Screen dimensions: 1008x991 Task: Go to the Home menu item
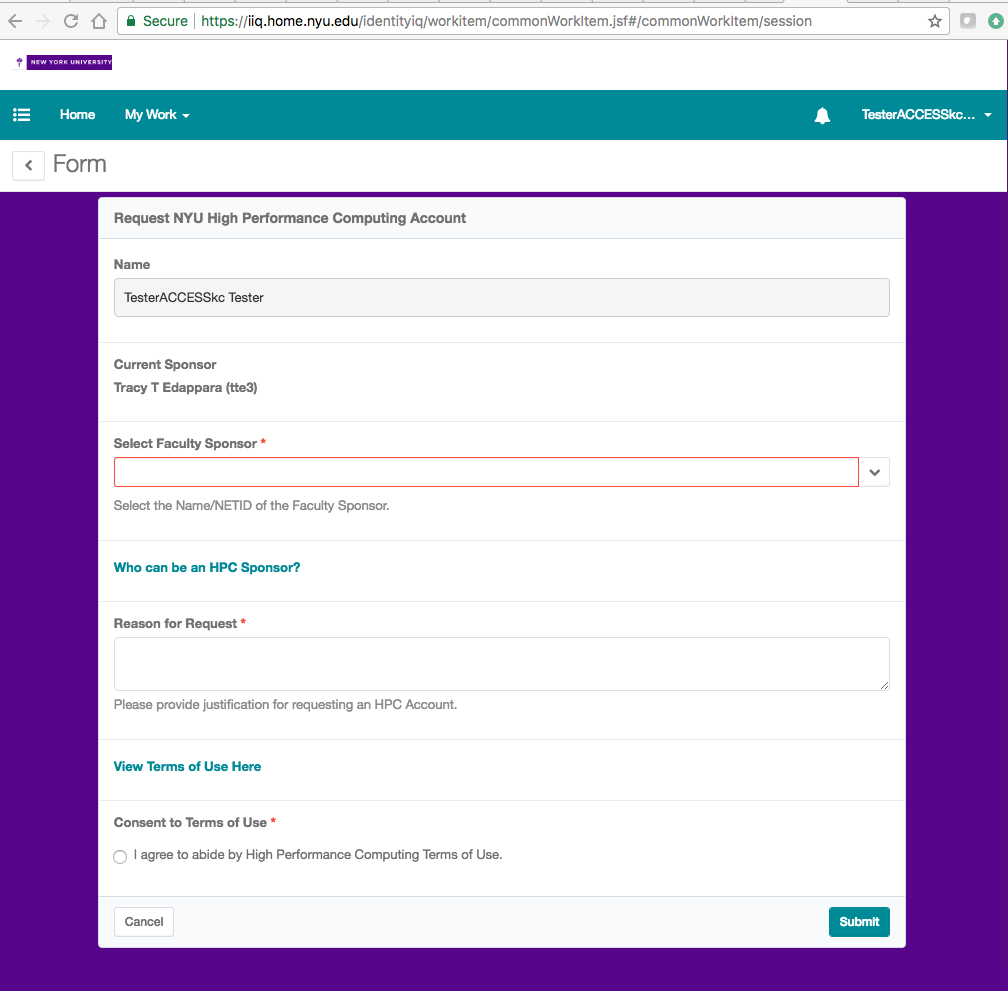[77, 115]
